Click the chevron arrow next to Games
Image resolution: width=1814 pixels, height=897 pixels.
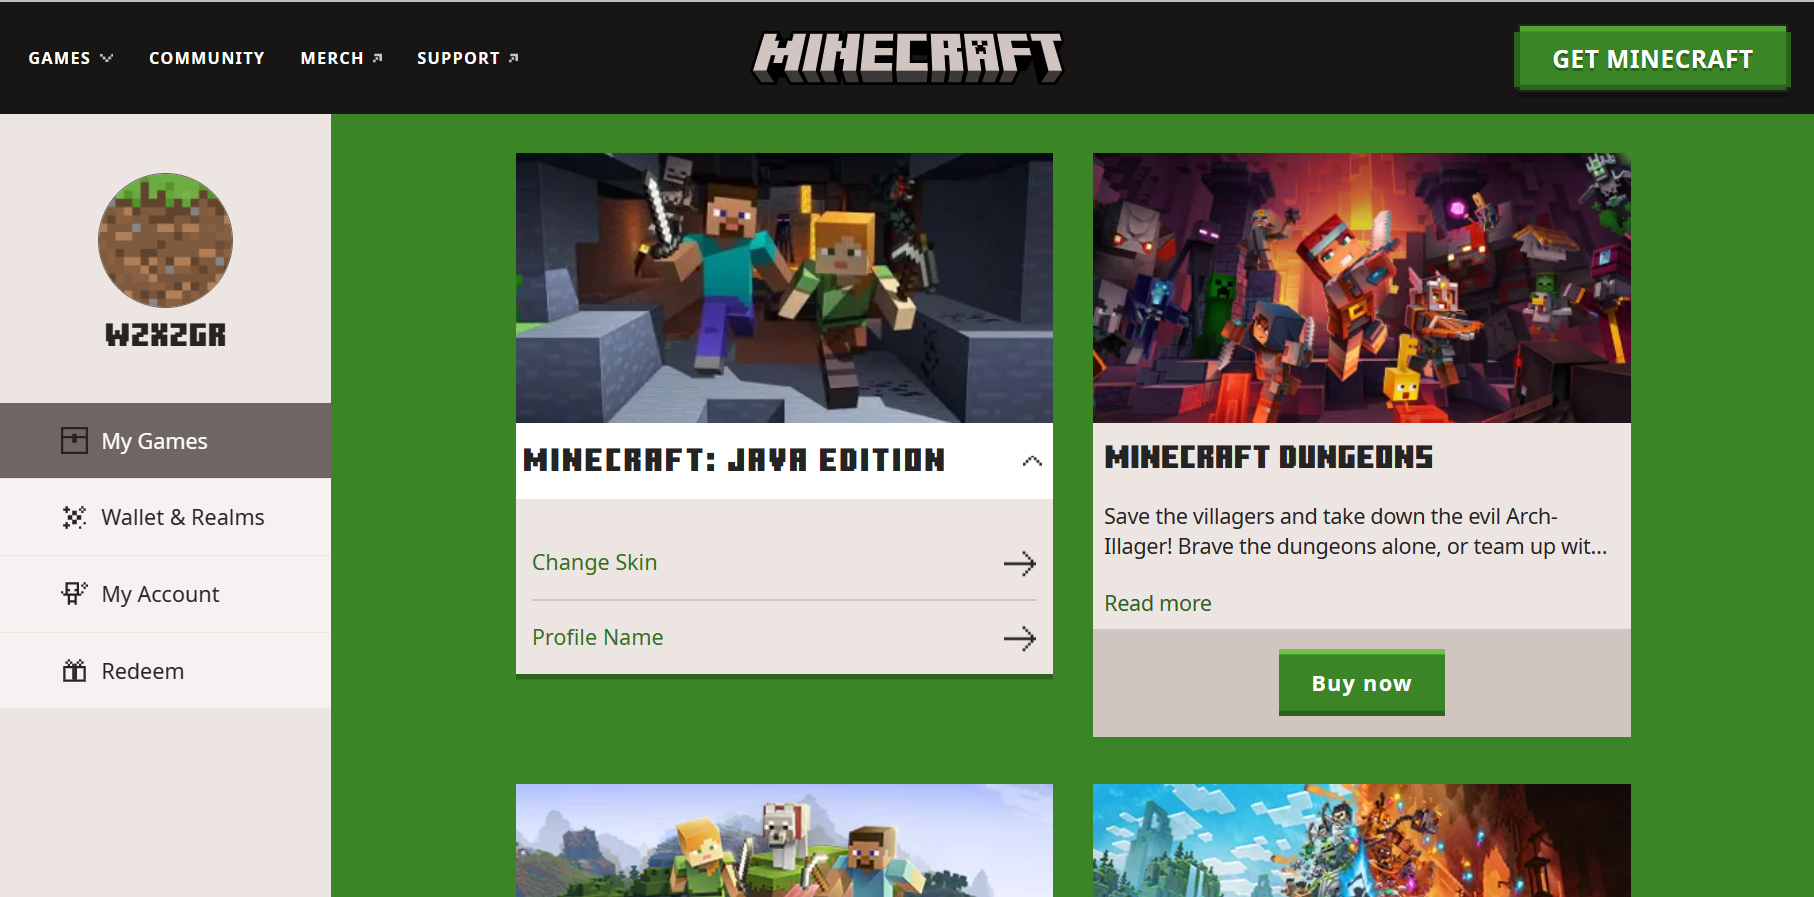coord(107,58)
